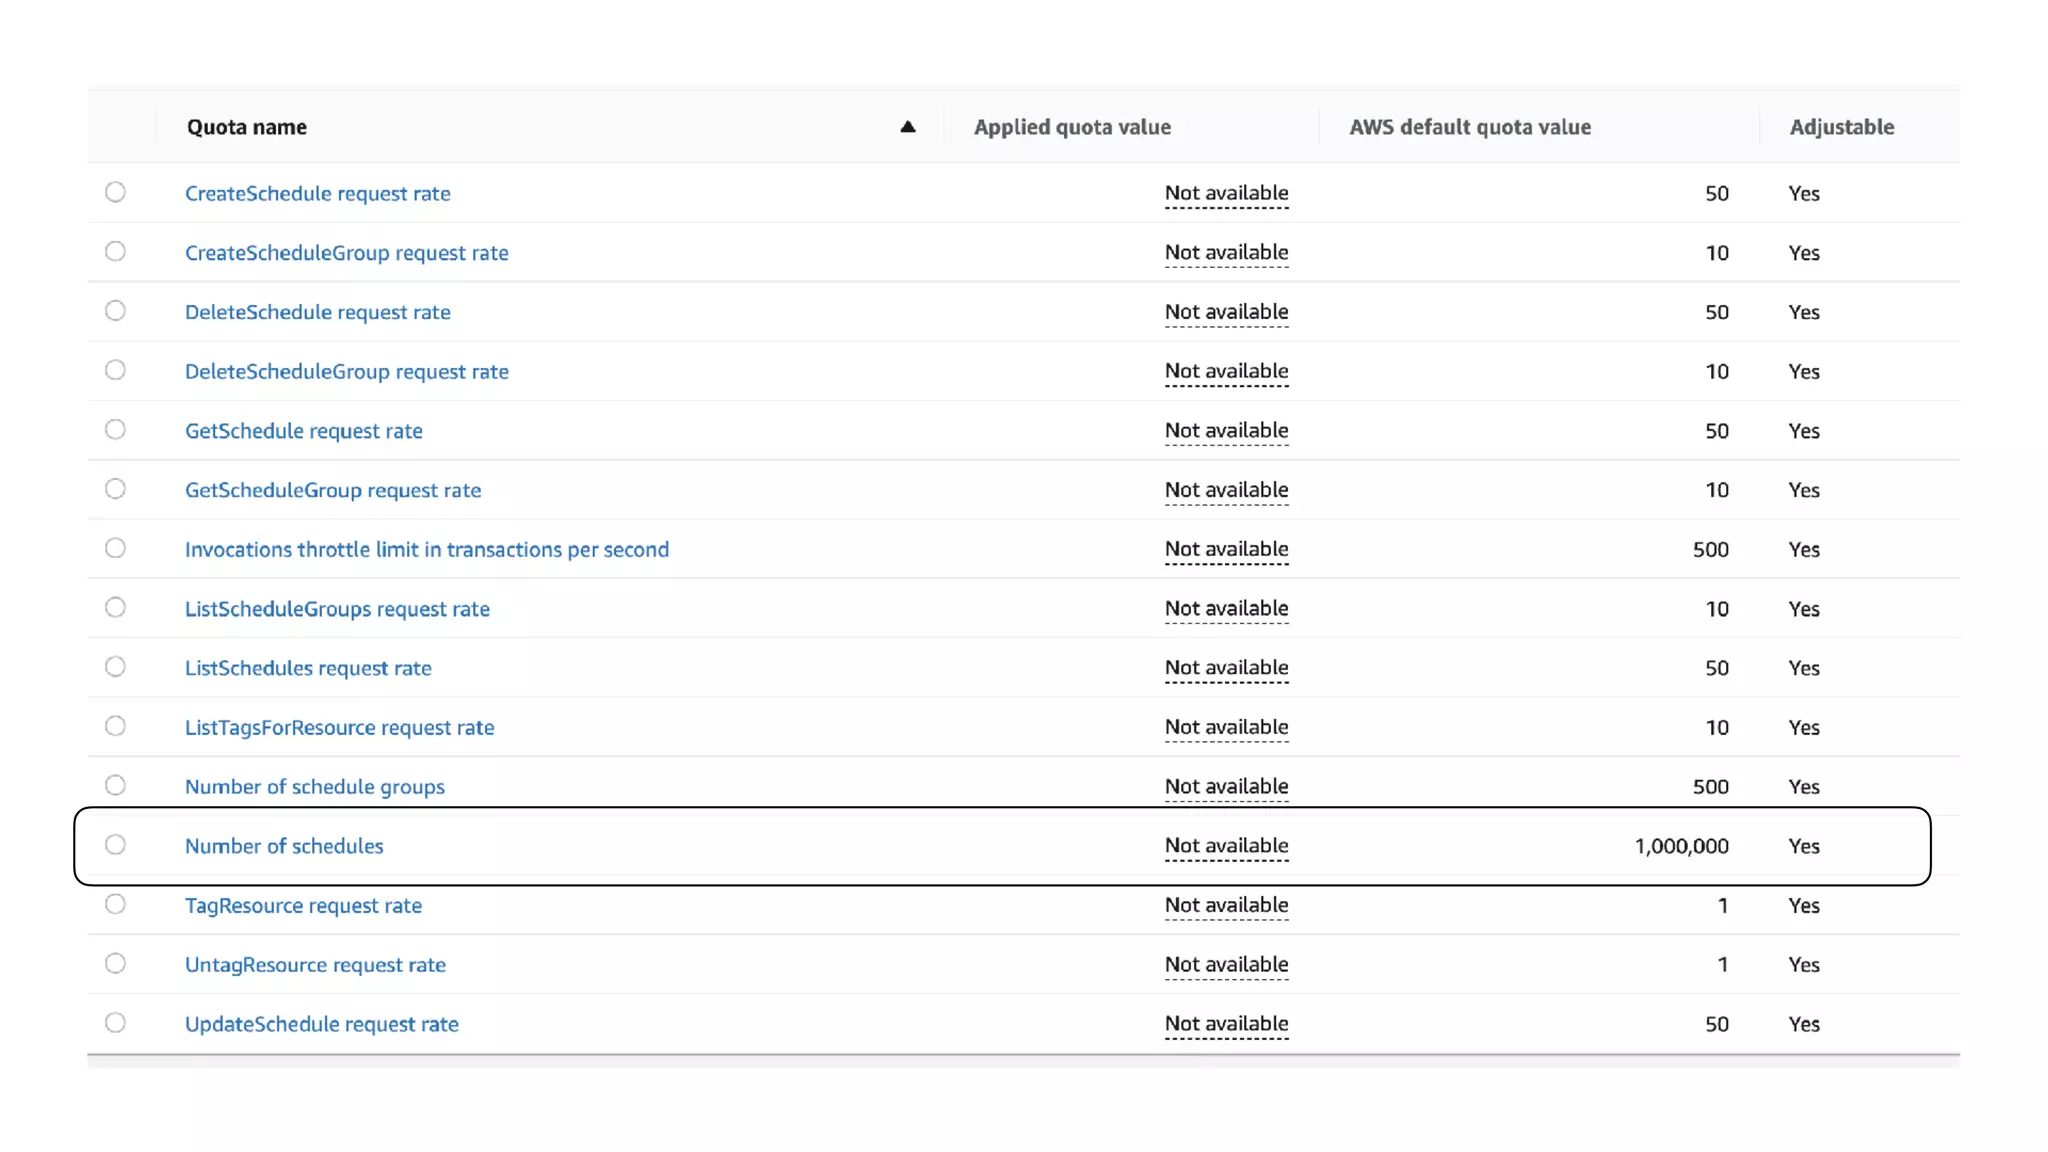Open ListTagsForResource request rate link

tap(339, 728)
